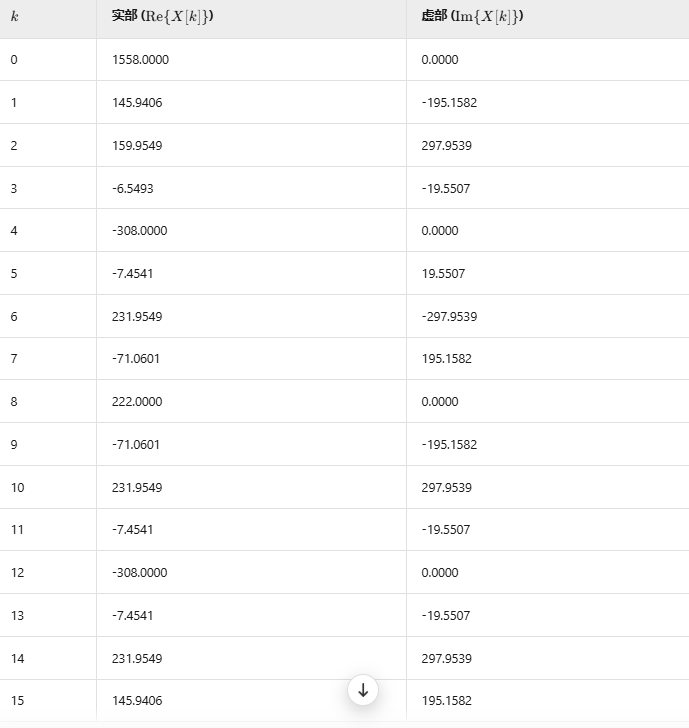Click the row index 13 cell

coord(17,616)
